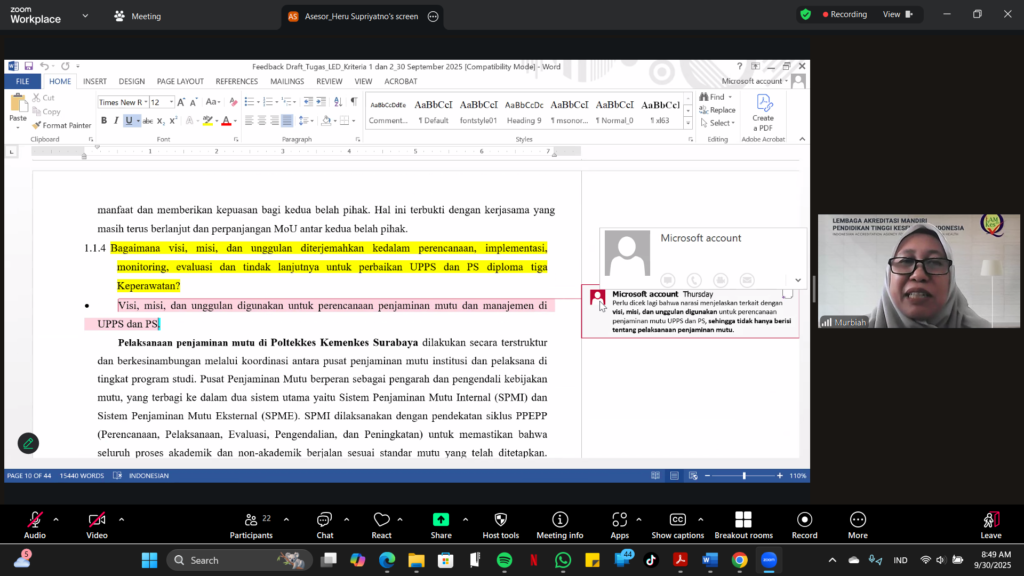Screen dimensions: 1024x576
Task: Click the Sort icon
Action: [338, 102]
